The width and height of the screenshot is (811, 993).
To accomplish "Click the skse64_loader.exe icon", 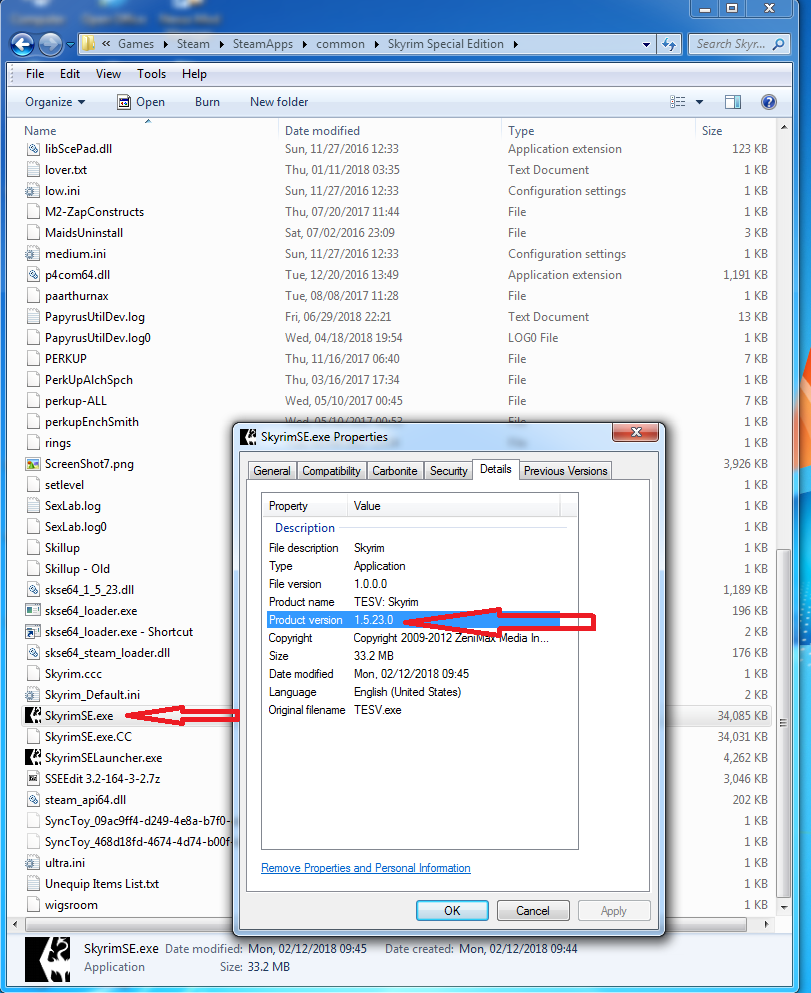I will [x=33, y=610].
